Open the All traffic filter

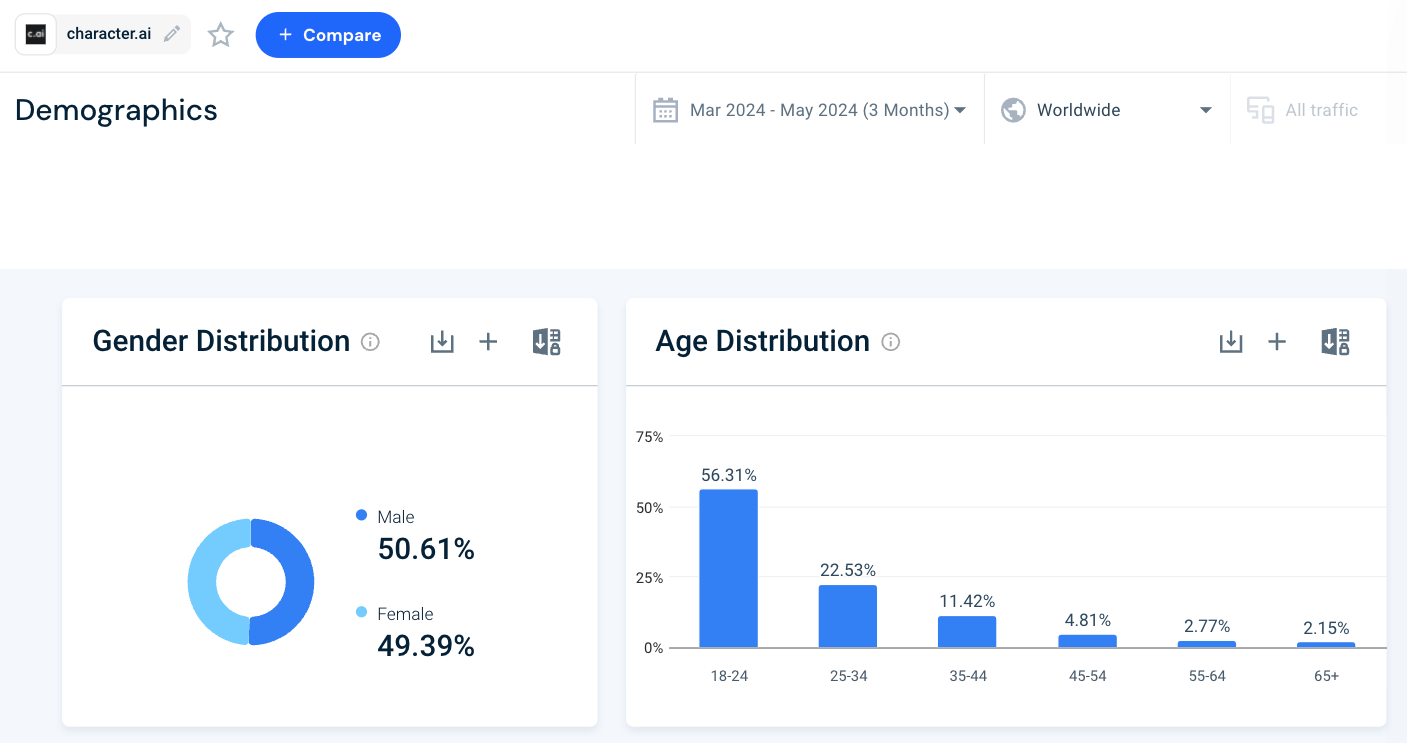pos(1303,110)
